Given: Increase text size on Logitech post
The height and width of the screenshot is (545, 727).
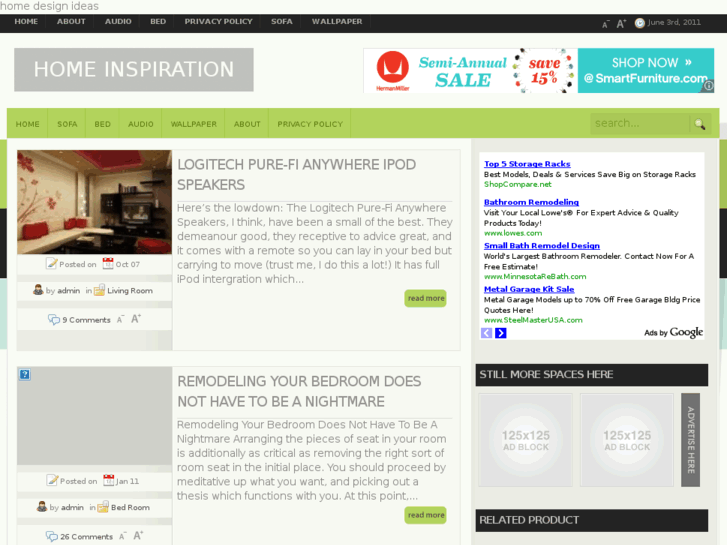Looking at the screenshot, I should (136, 319).
